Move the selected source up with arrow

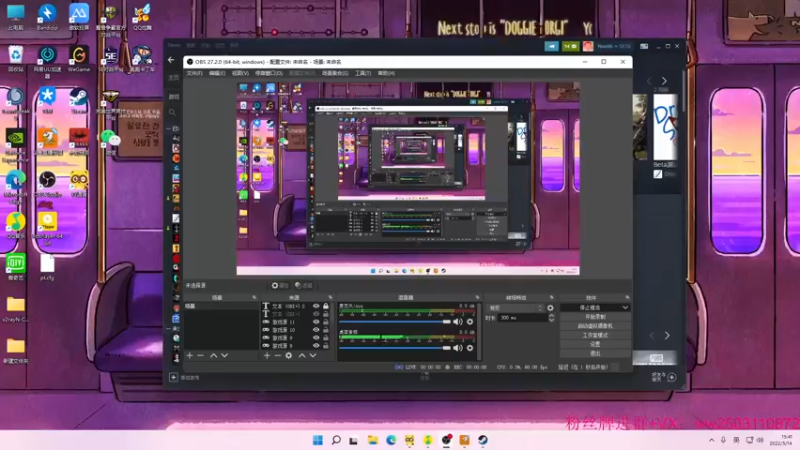[302, 355]
